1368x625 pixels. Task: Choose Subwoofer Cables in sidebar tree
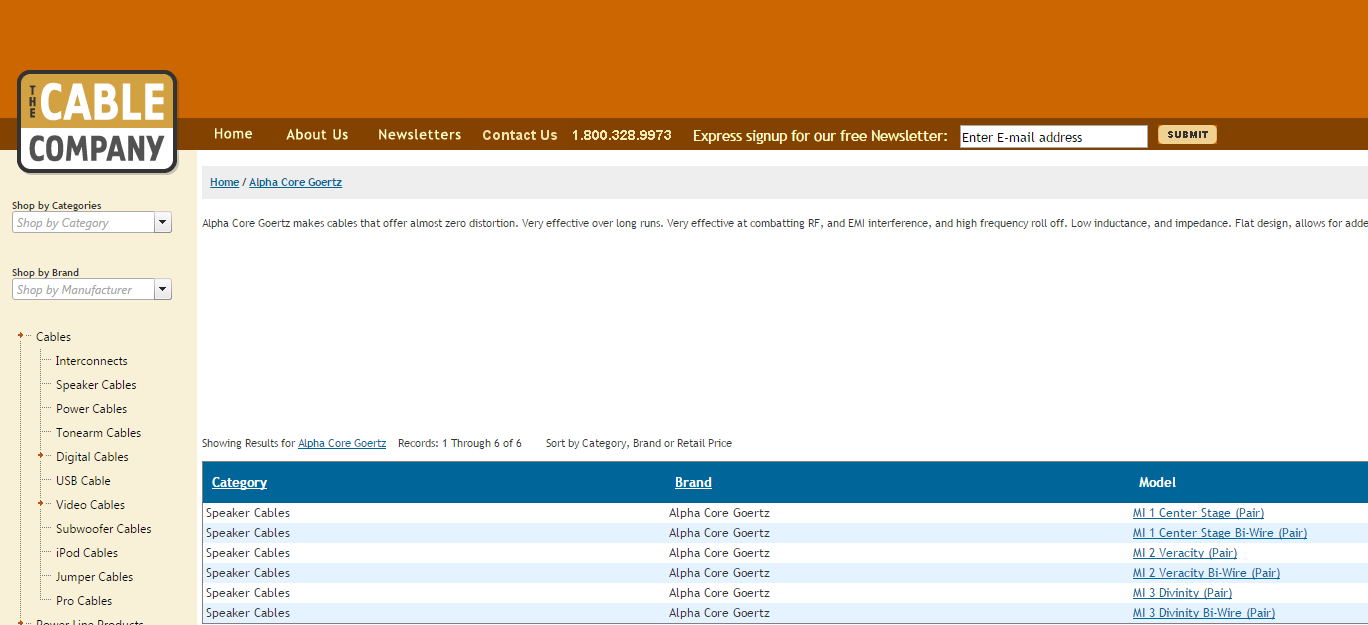(103, 529)
